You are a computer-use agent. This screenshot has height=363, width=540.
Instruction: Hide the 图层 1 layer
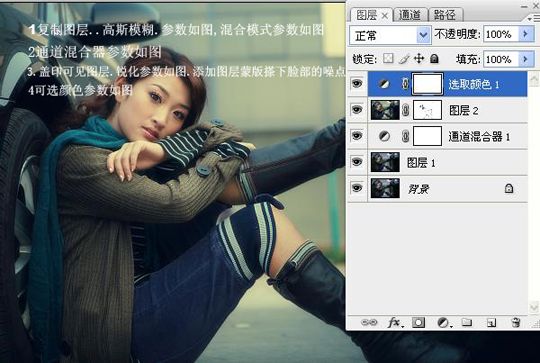point(357,162)
